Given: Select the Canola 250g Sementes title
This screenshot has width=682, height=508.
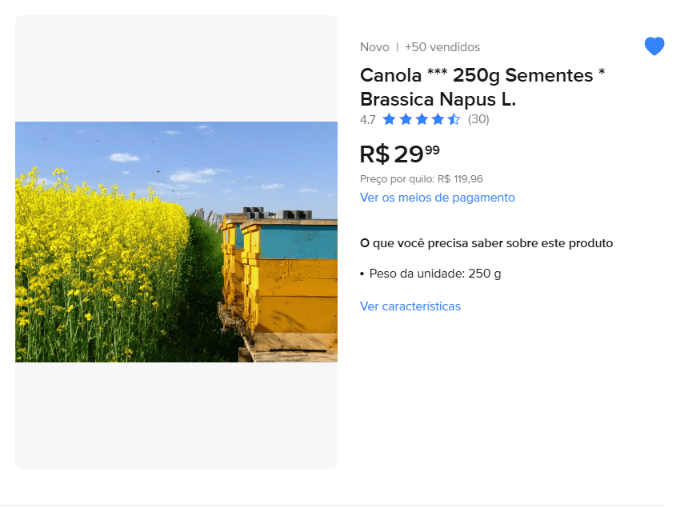Looking at the screenshot, I should [482, 87].
